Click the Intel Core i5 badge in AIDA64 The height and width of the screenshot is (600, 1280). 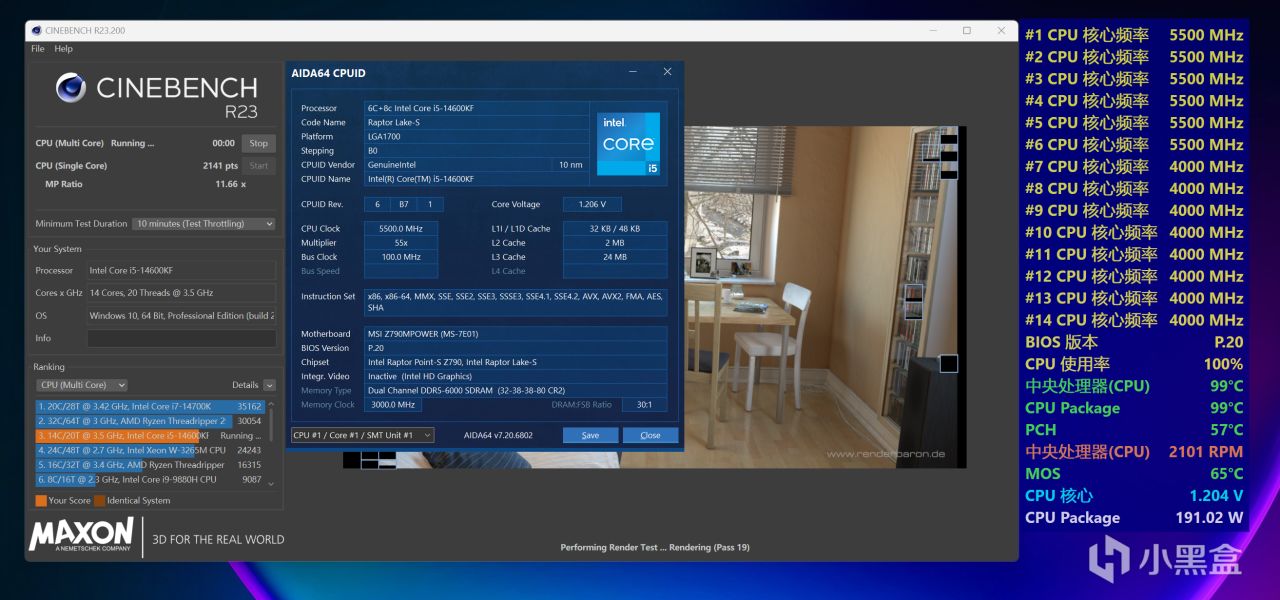(x=629, y=145)
